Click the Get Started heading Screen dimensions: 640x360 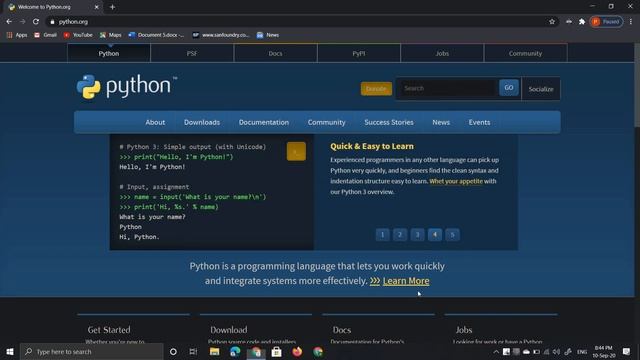[109, 330]
